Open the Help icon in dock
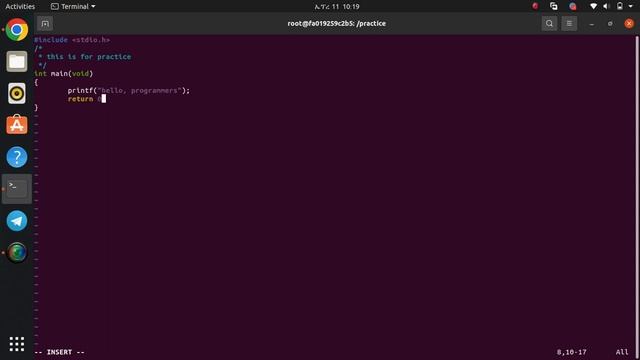This screenshot has width=640, height=360. pos(17,157)
